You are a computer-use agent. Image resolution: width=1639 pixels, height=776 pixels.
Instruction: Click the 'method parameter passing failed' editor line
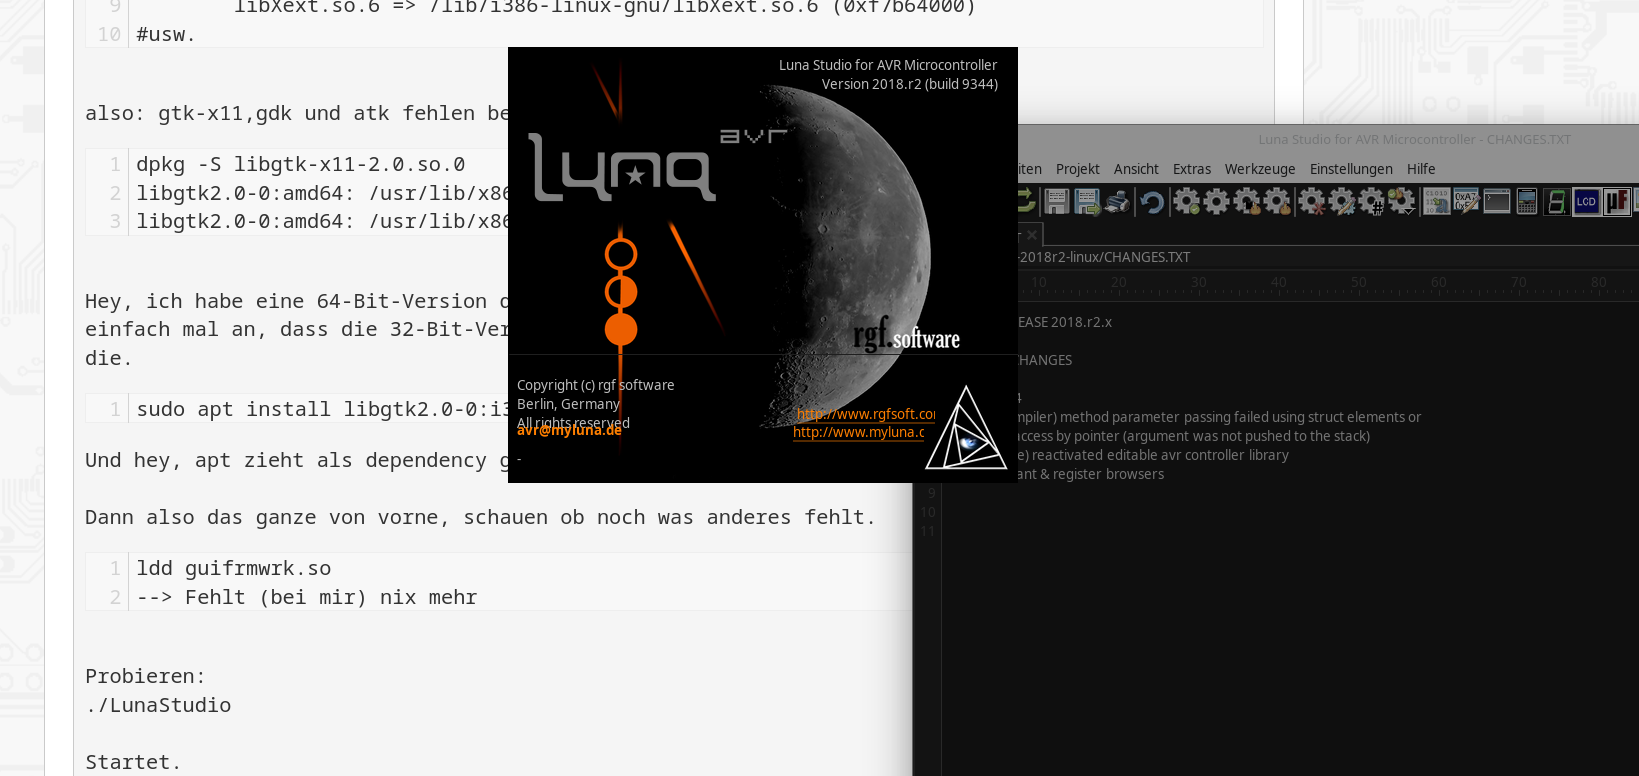[1219, 417]
